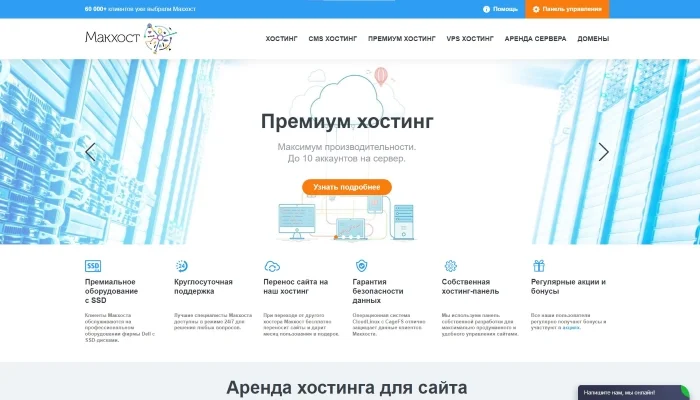Click the cloud site transfer icon
Viewport: 700px width, 400px height.
coord(272,267)
